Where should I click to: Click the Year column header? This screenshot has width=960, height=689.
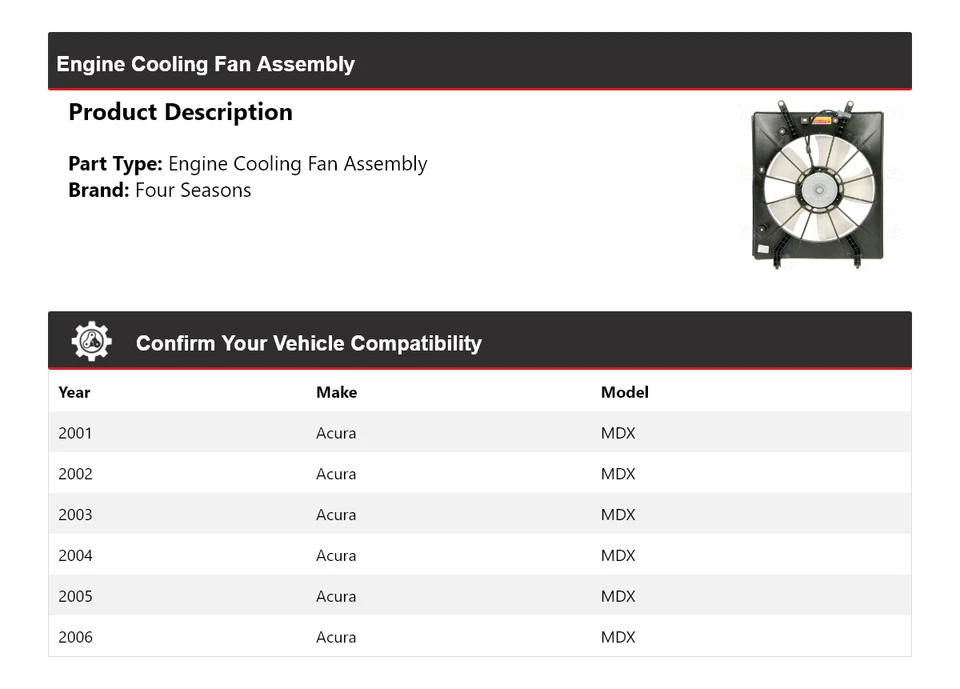click(74, 392)
